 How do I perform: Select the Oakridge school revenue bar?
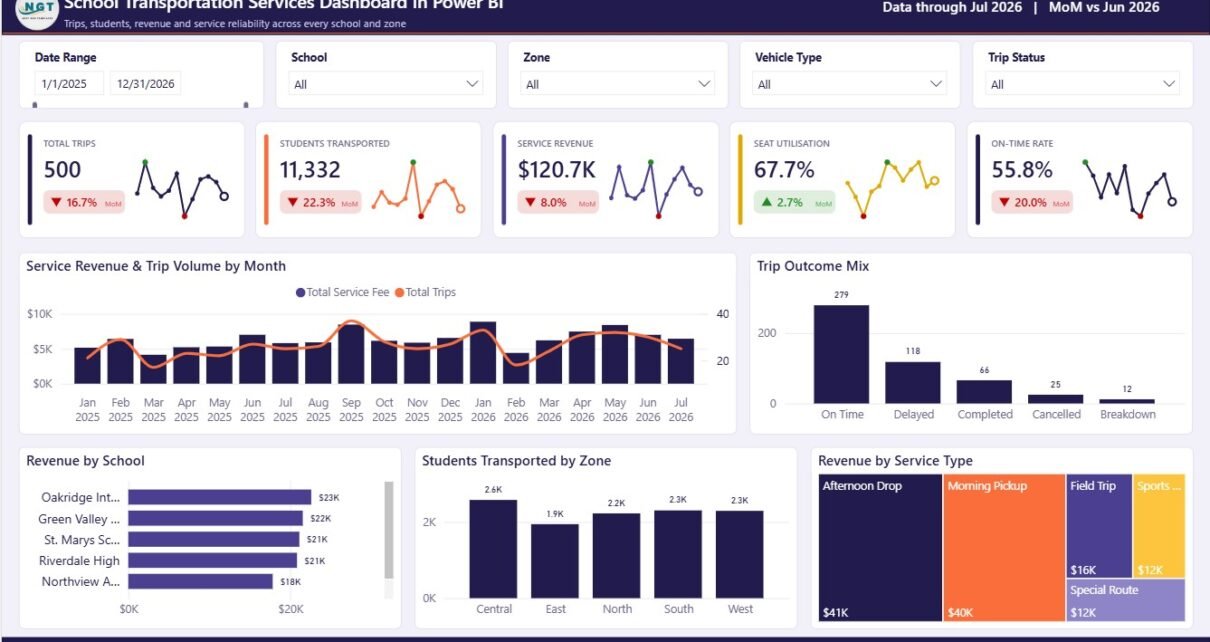(x=219, y=497)
